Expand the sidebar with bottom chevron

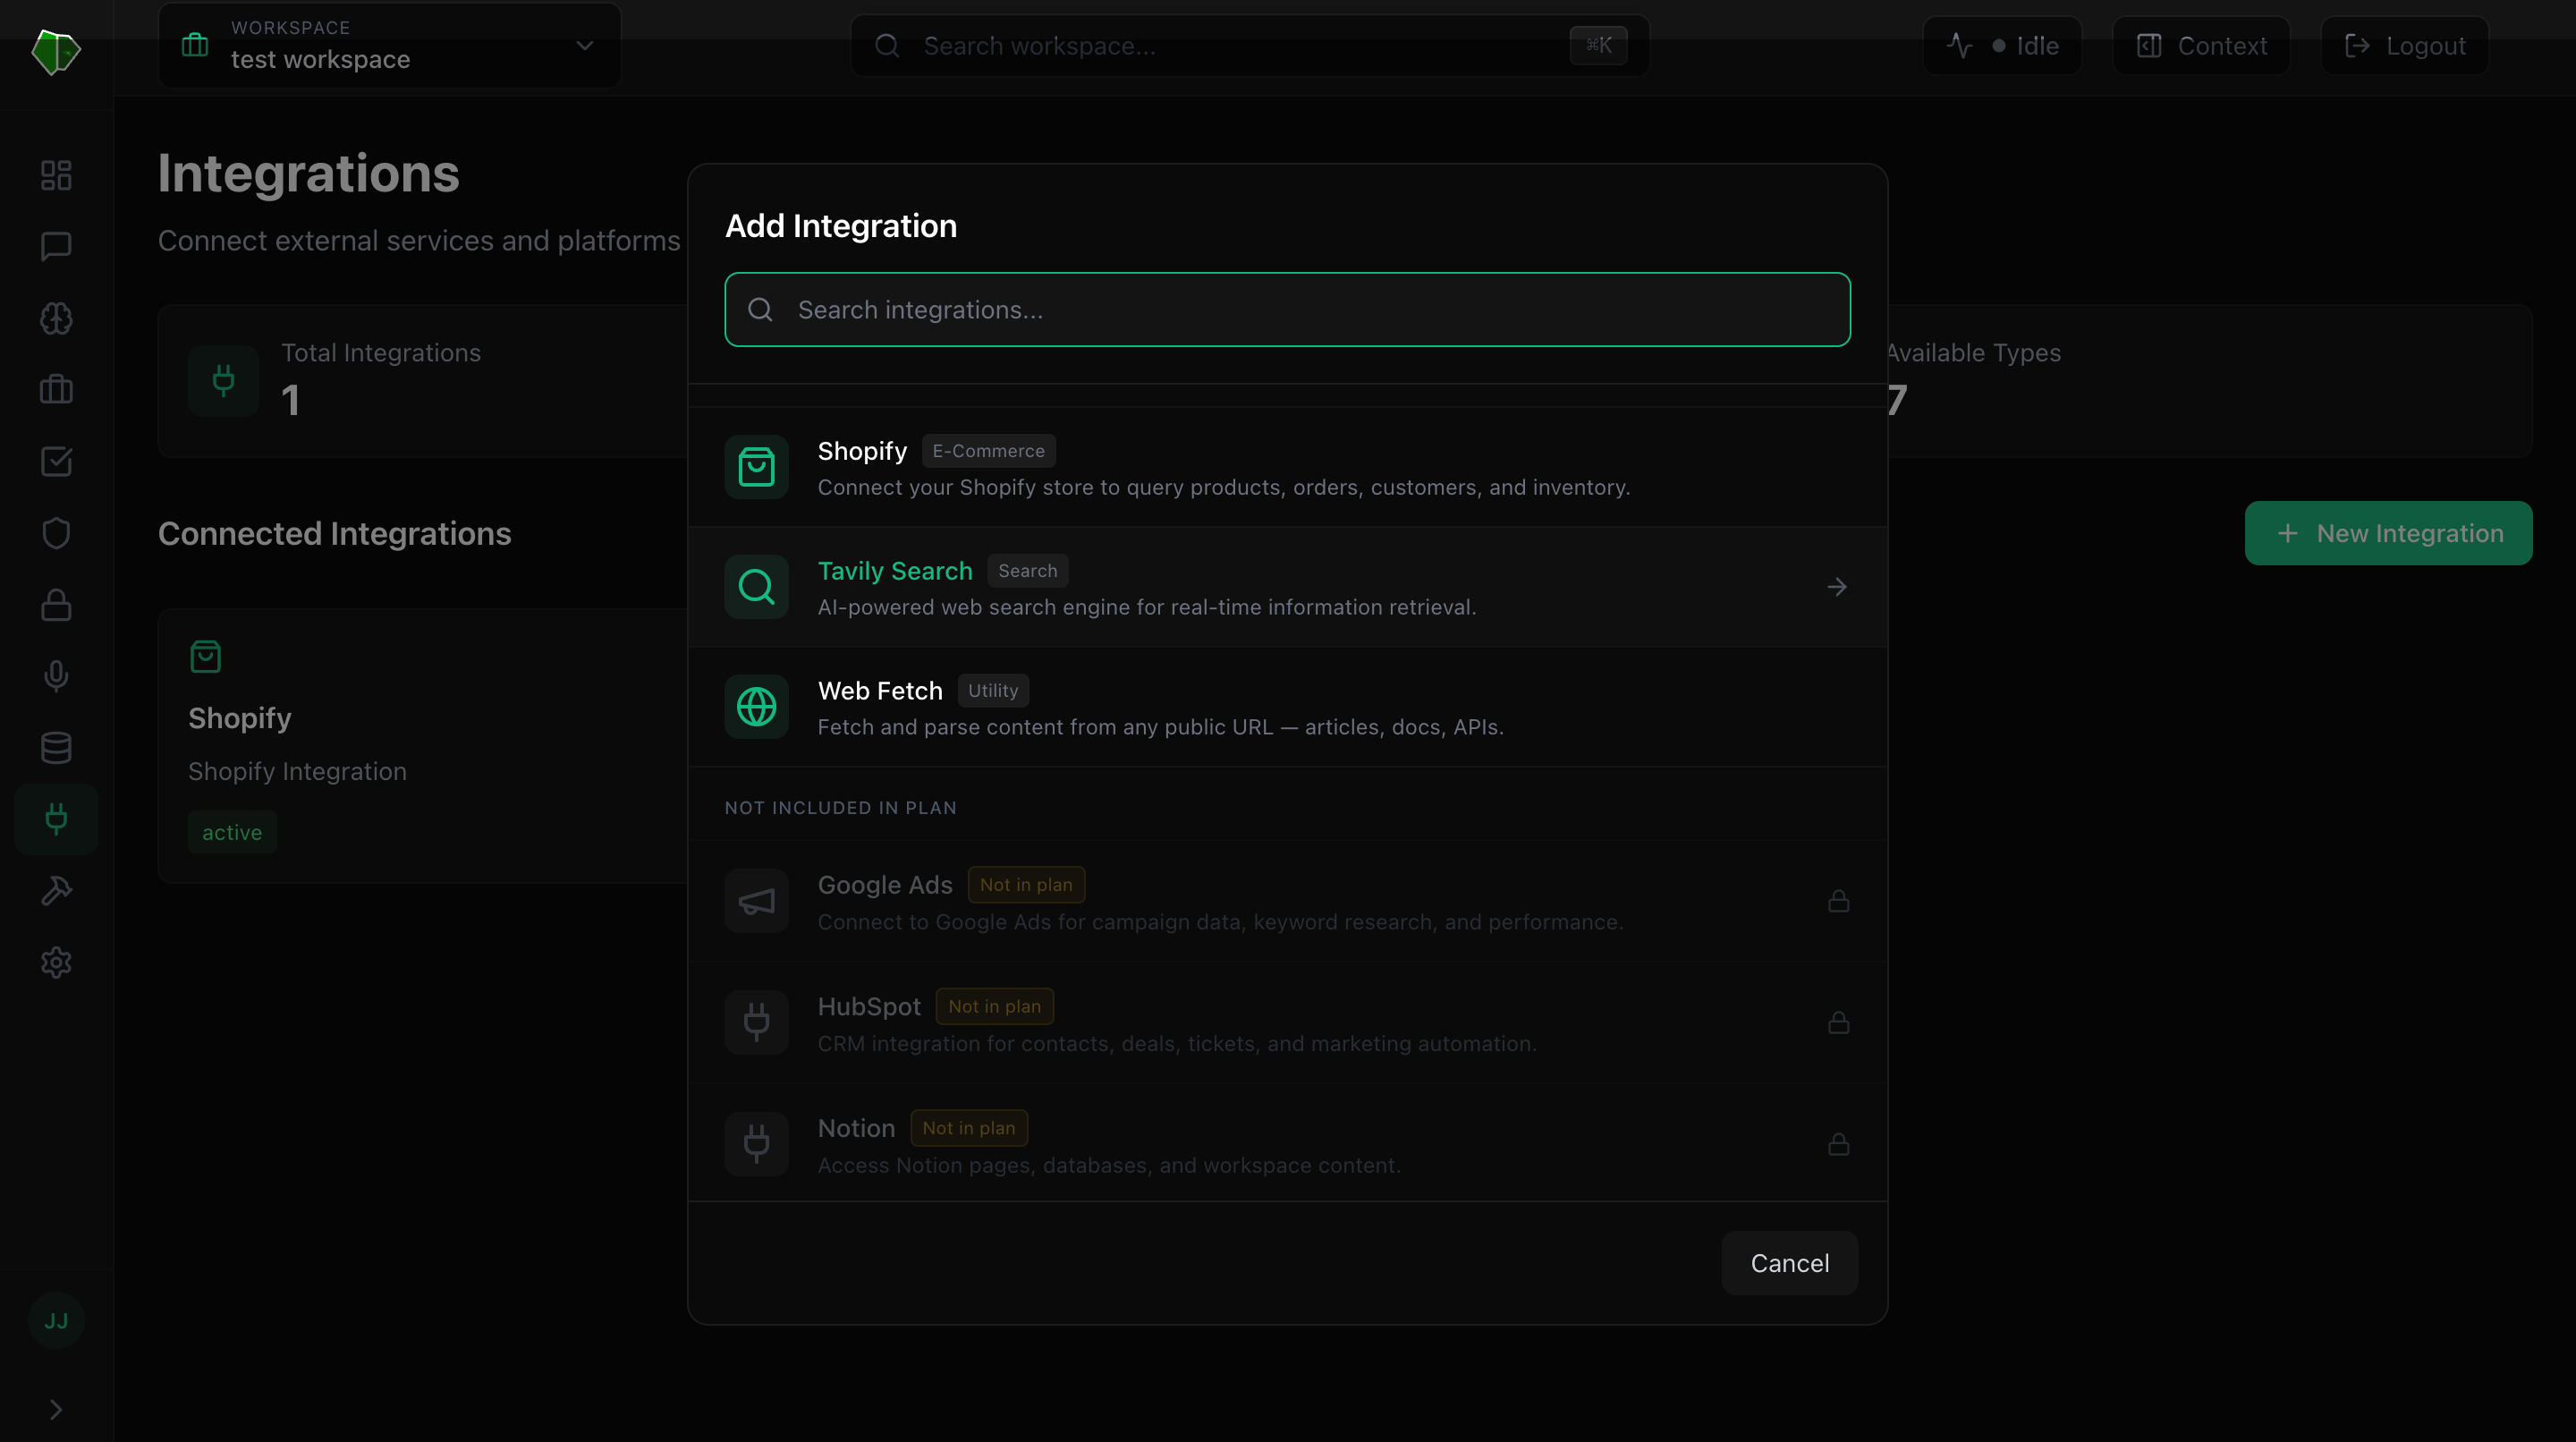[56, 1409]
